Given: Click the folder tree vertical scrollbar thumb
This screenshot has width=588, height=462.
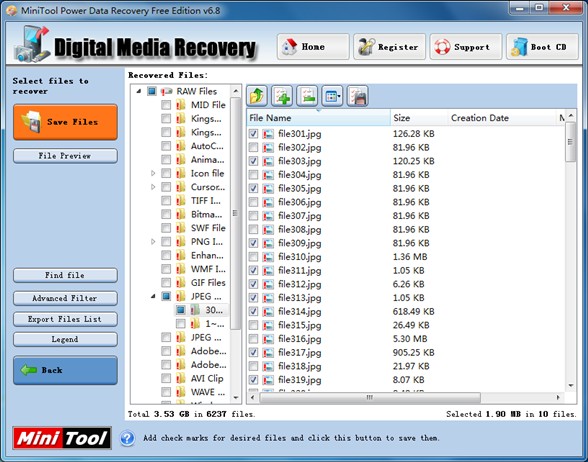Looking at the screenshot, I should point(236,213).
